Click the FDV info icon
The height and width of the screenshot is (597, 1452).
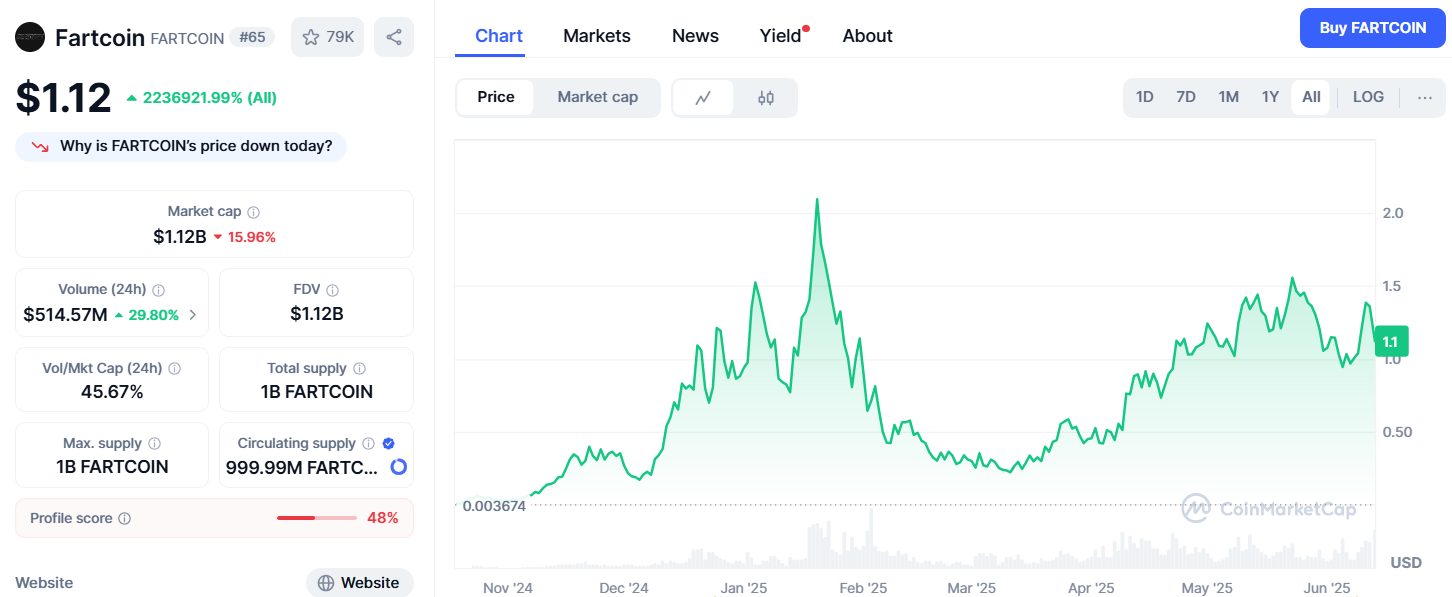coord(332,290)
